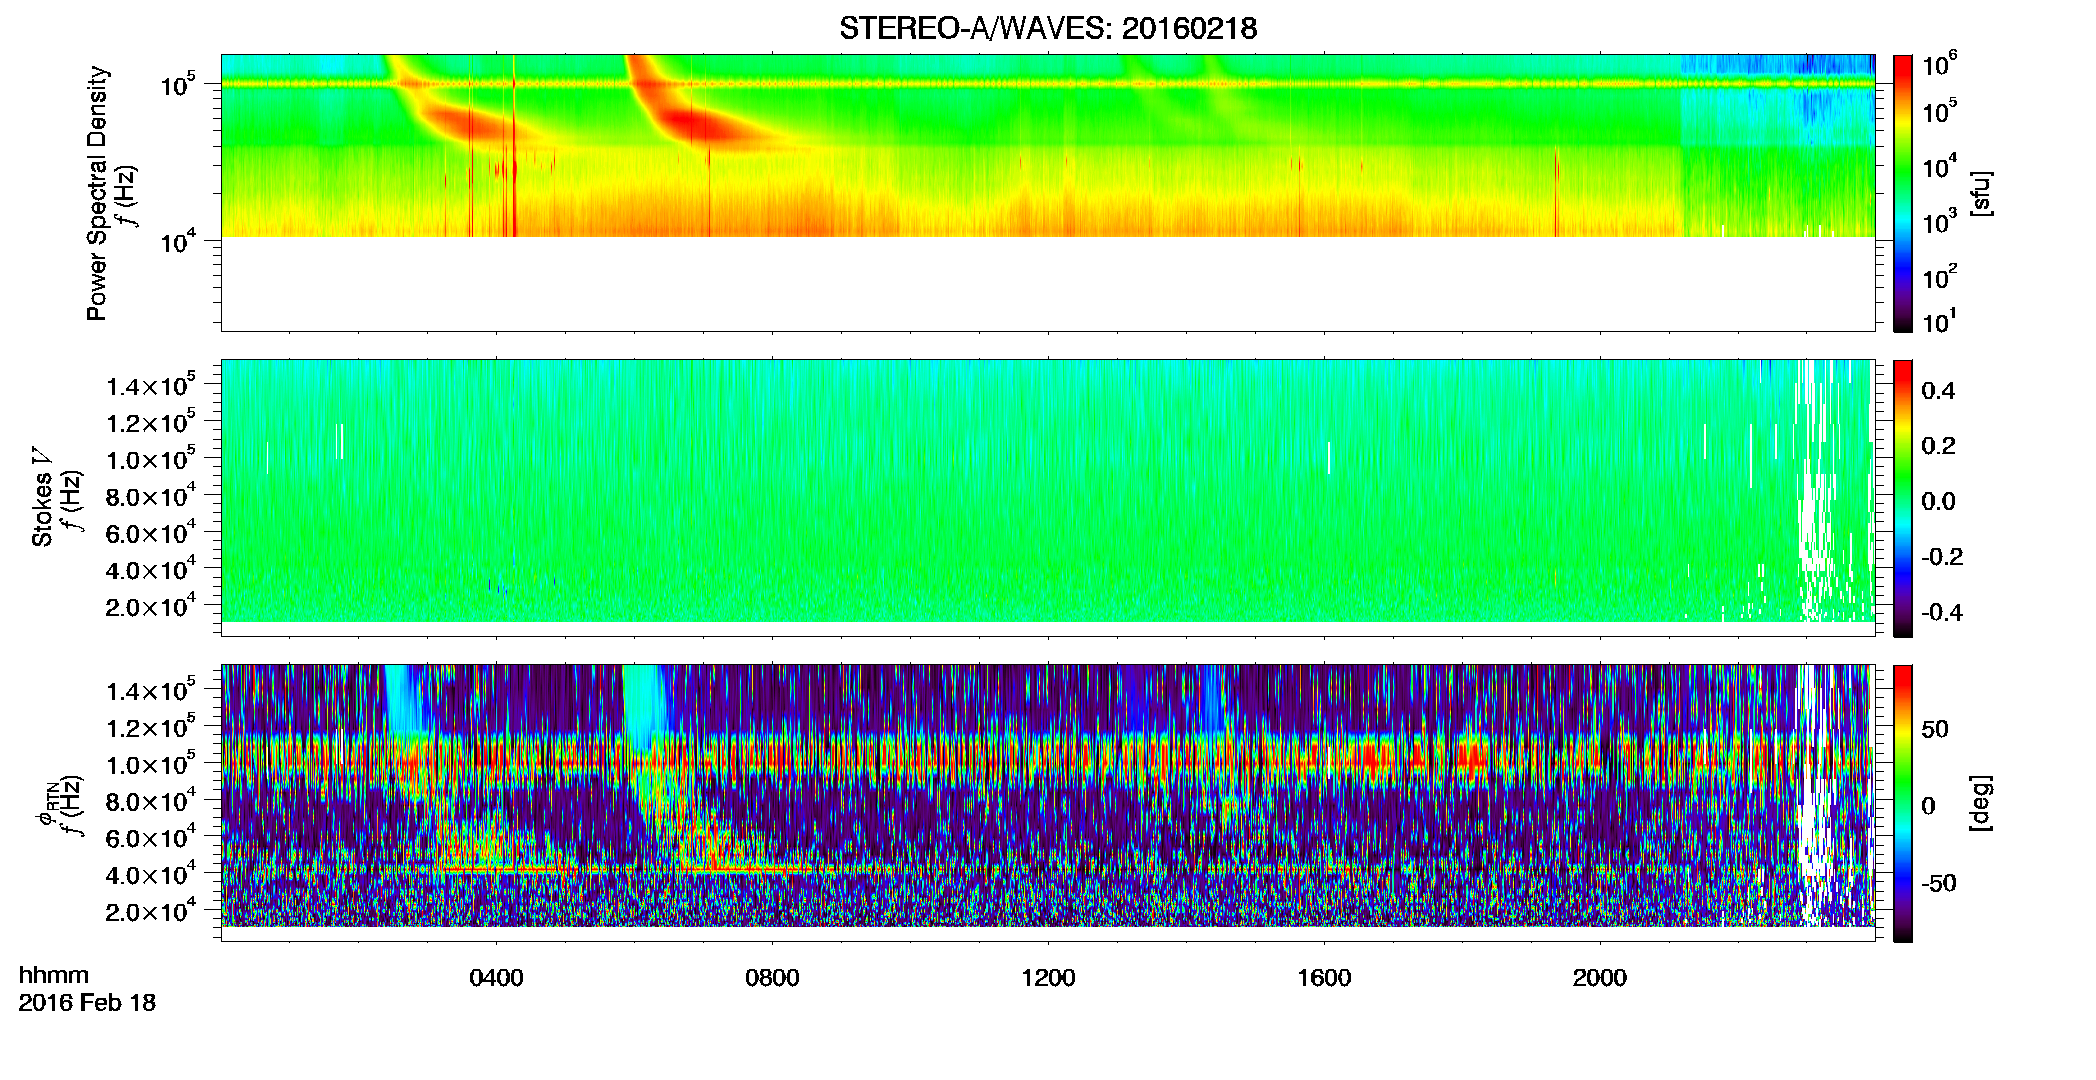The width and height of the screenshot is (2096, 1080).
Task: Click the "0" tick on the deg colorbar
Action: [x=1929, y=806]
